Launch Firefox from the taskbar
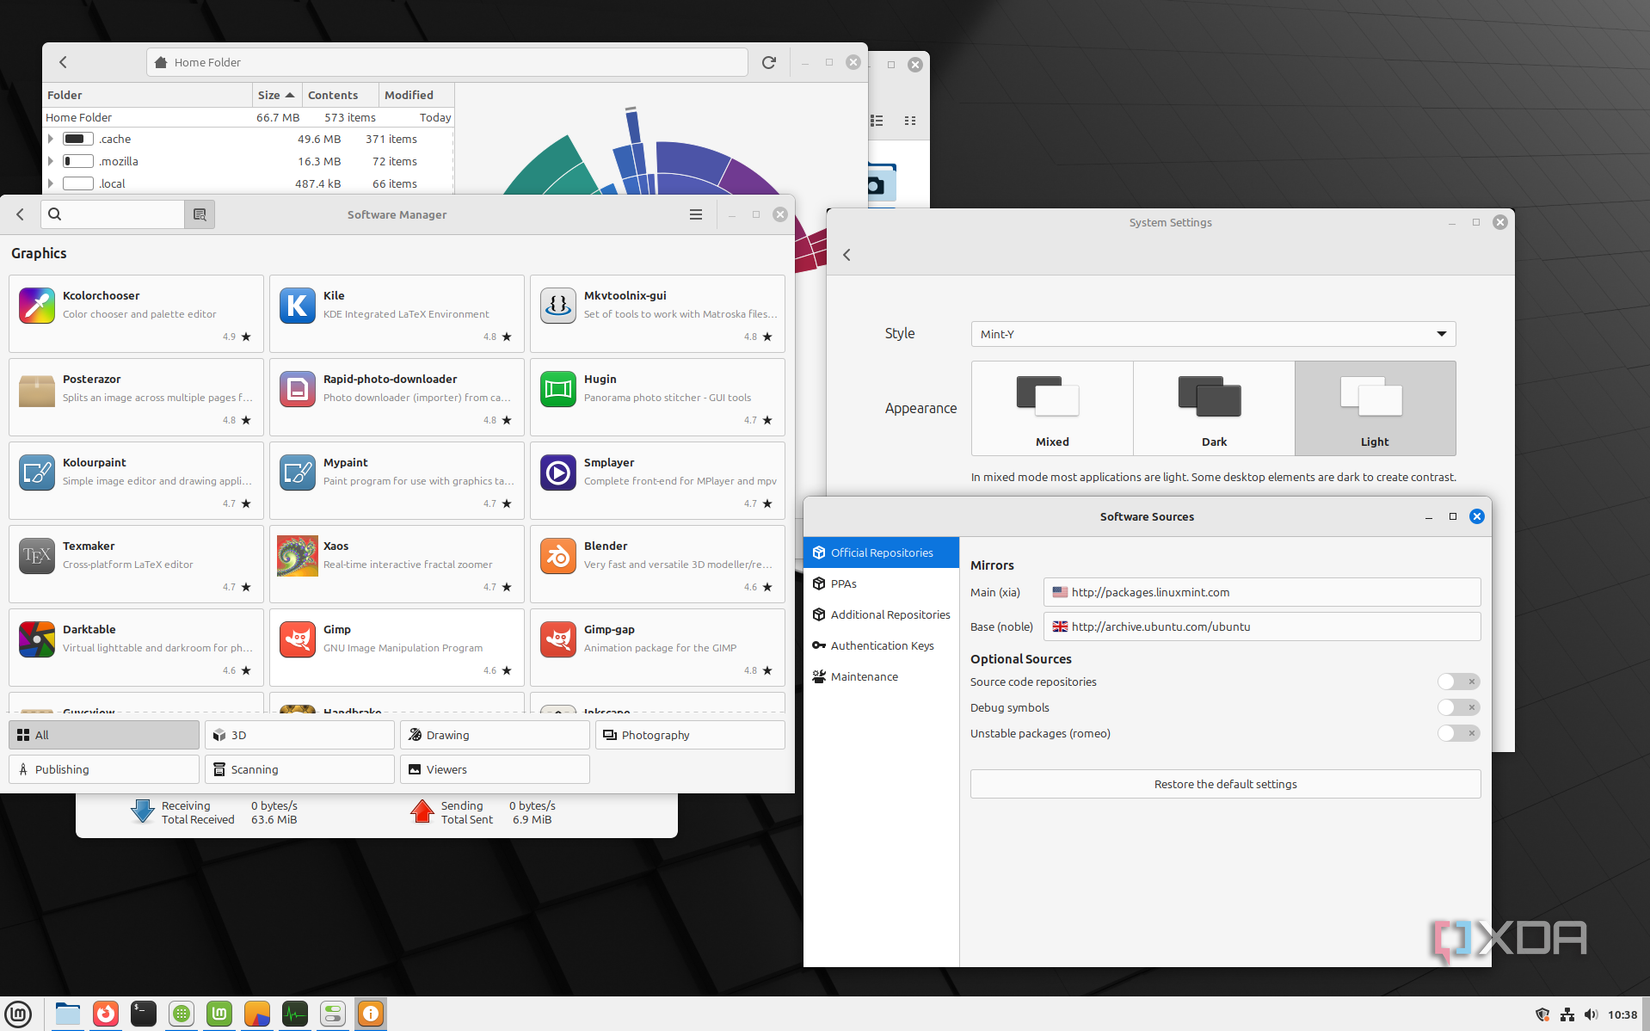Screen dimensions: 1650x1031 point(105,1013)
